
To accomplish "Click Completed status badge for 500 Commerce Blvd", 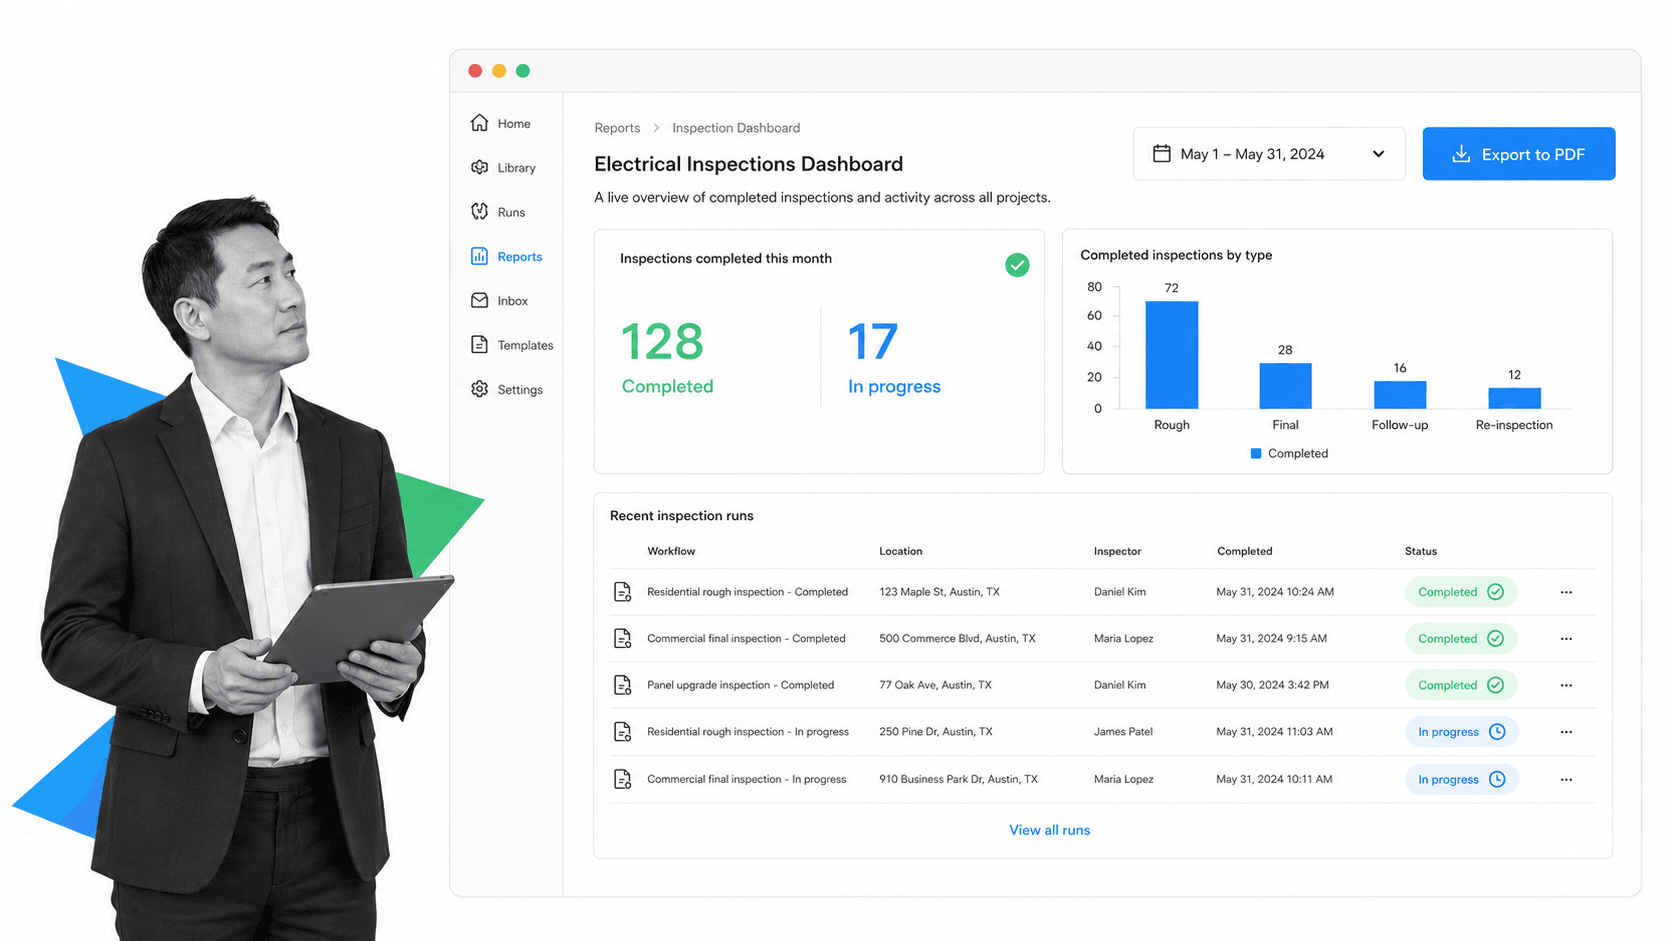I will tap(1461, 638).
